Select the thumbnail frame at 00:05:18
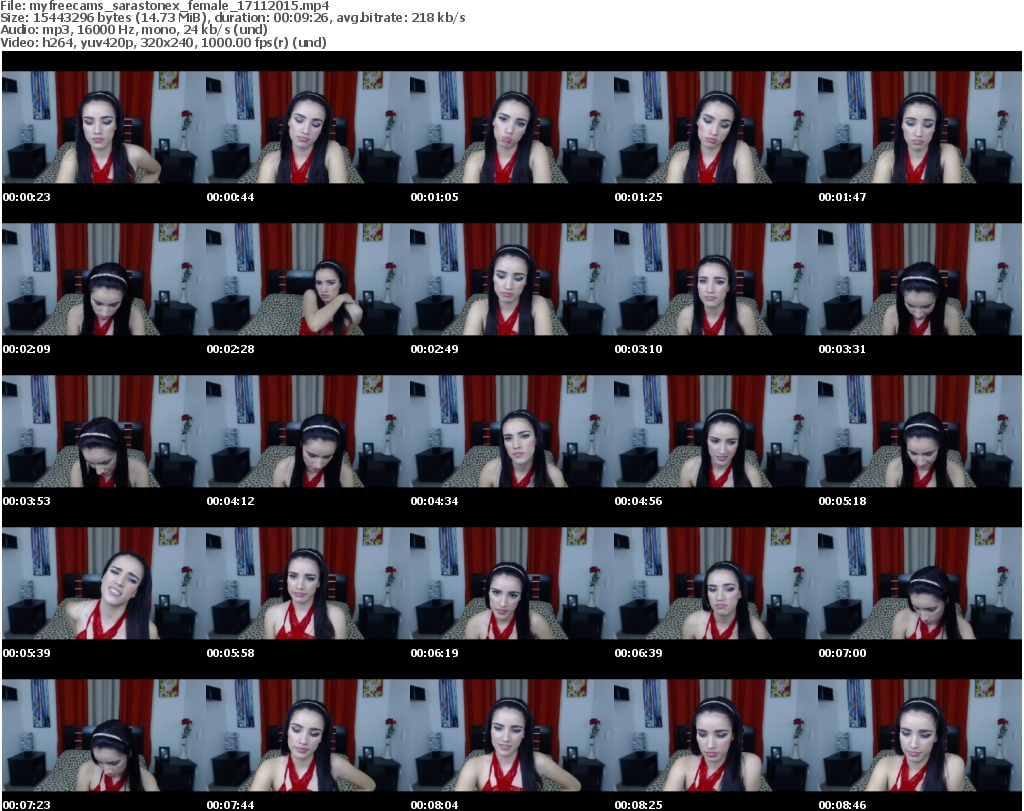Viewport: 1024px width, 811px height. tap(920, 431)
